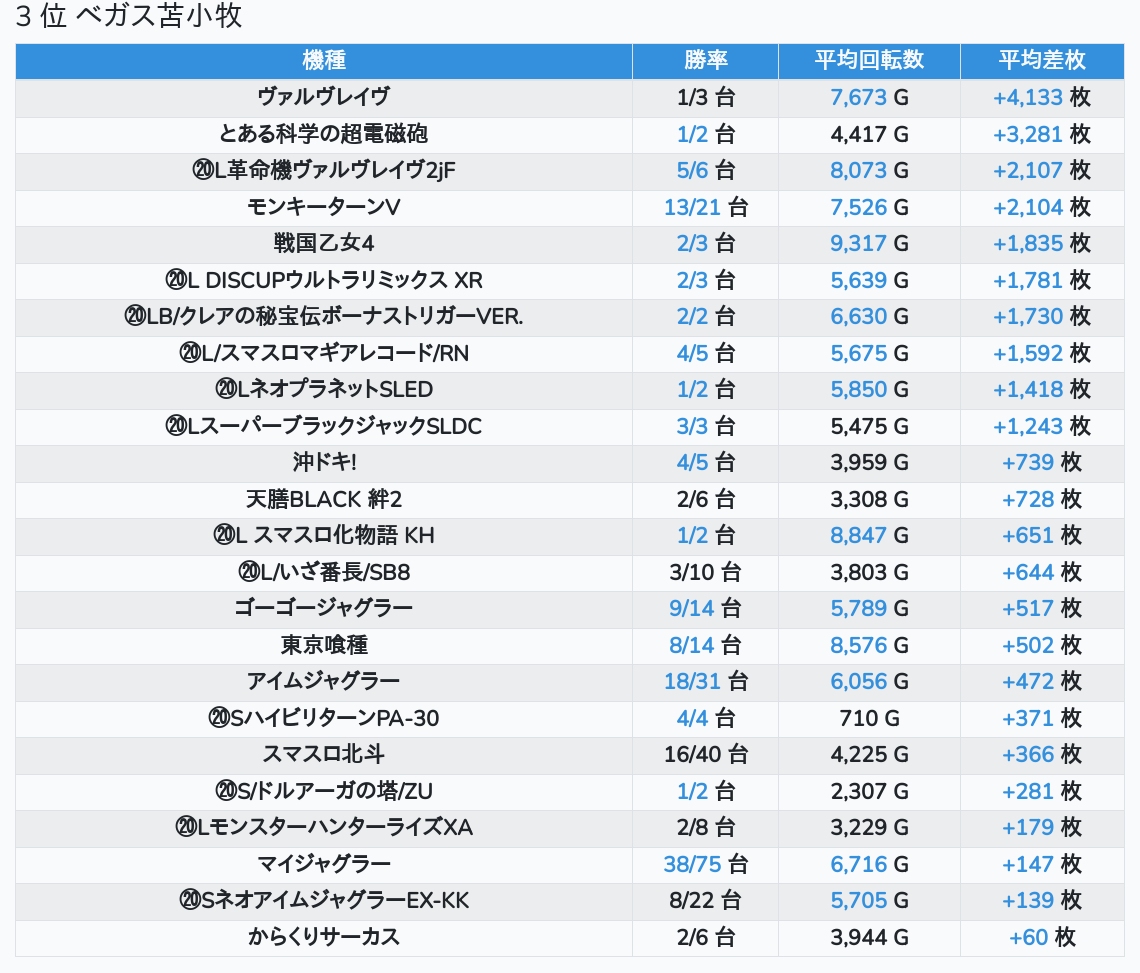Select the 戦国乙女4 machine name
The width and height of the screenshot is (1140, 973).
tap(323, 243)
